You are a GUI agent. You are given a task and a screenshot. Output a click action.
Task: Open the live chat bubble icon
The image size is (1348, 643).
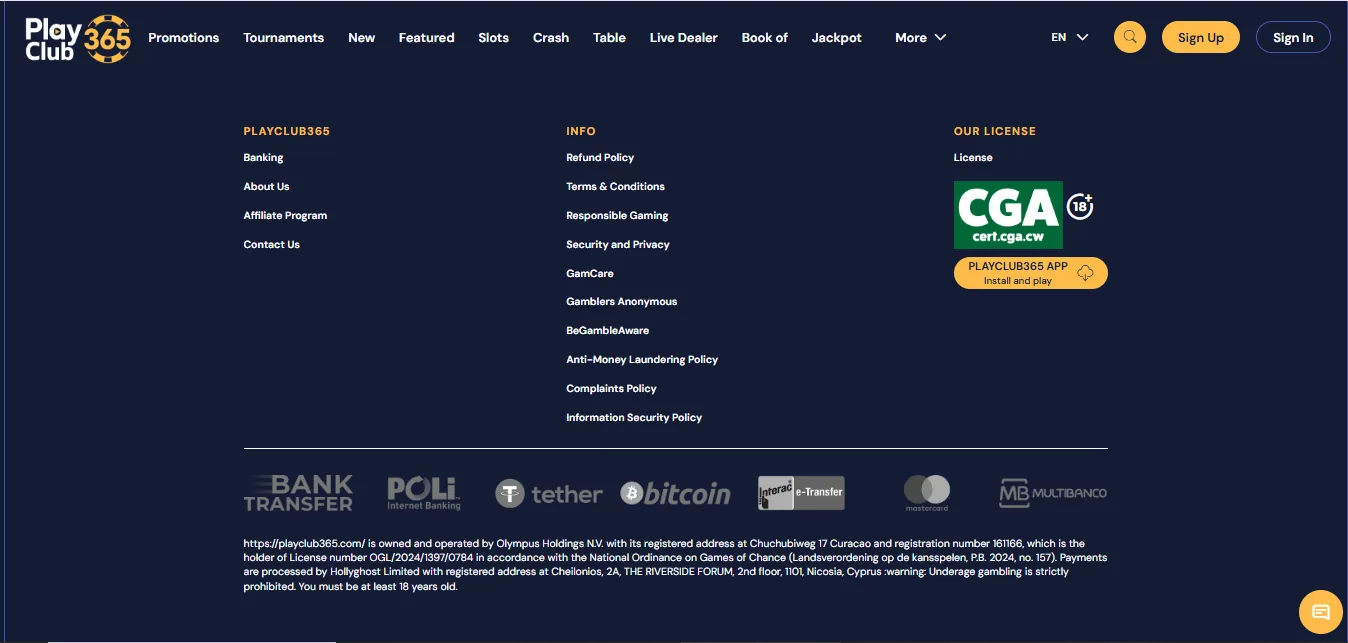(x=1320, y=612)
